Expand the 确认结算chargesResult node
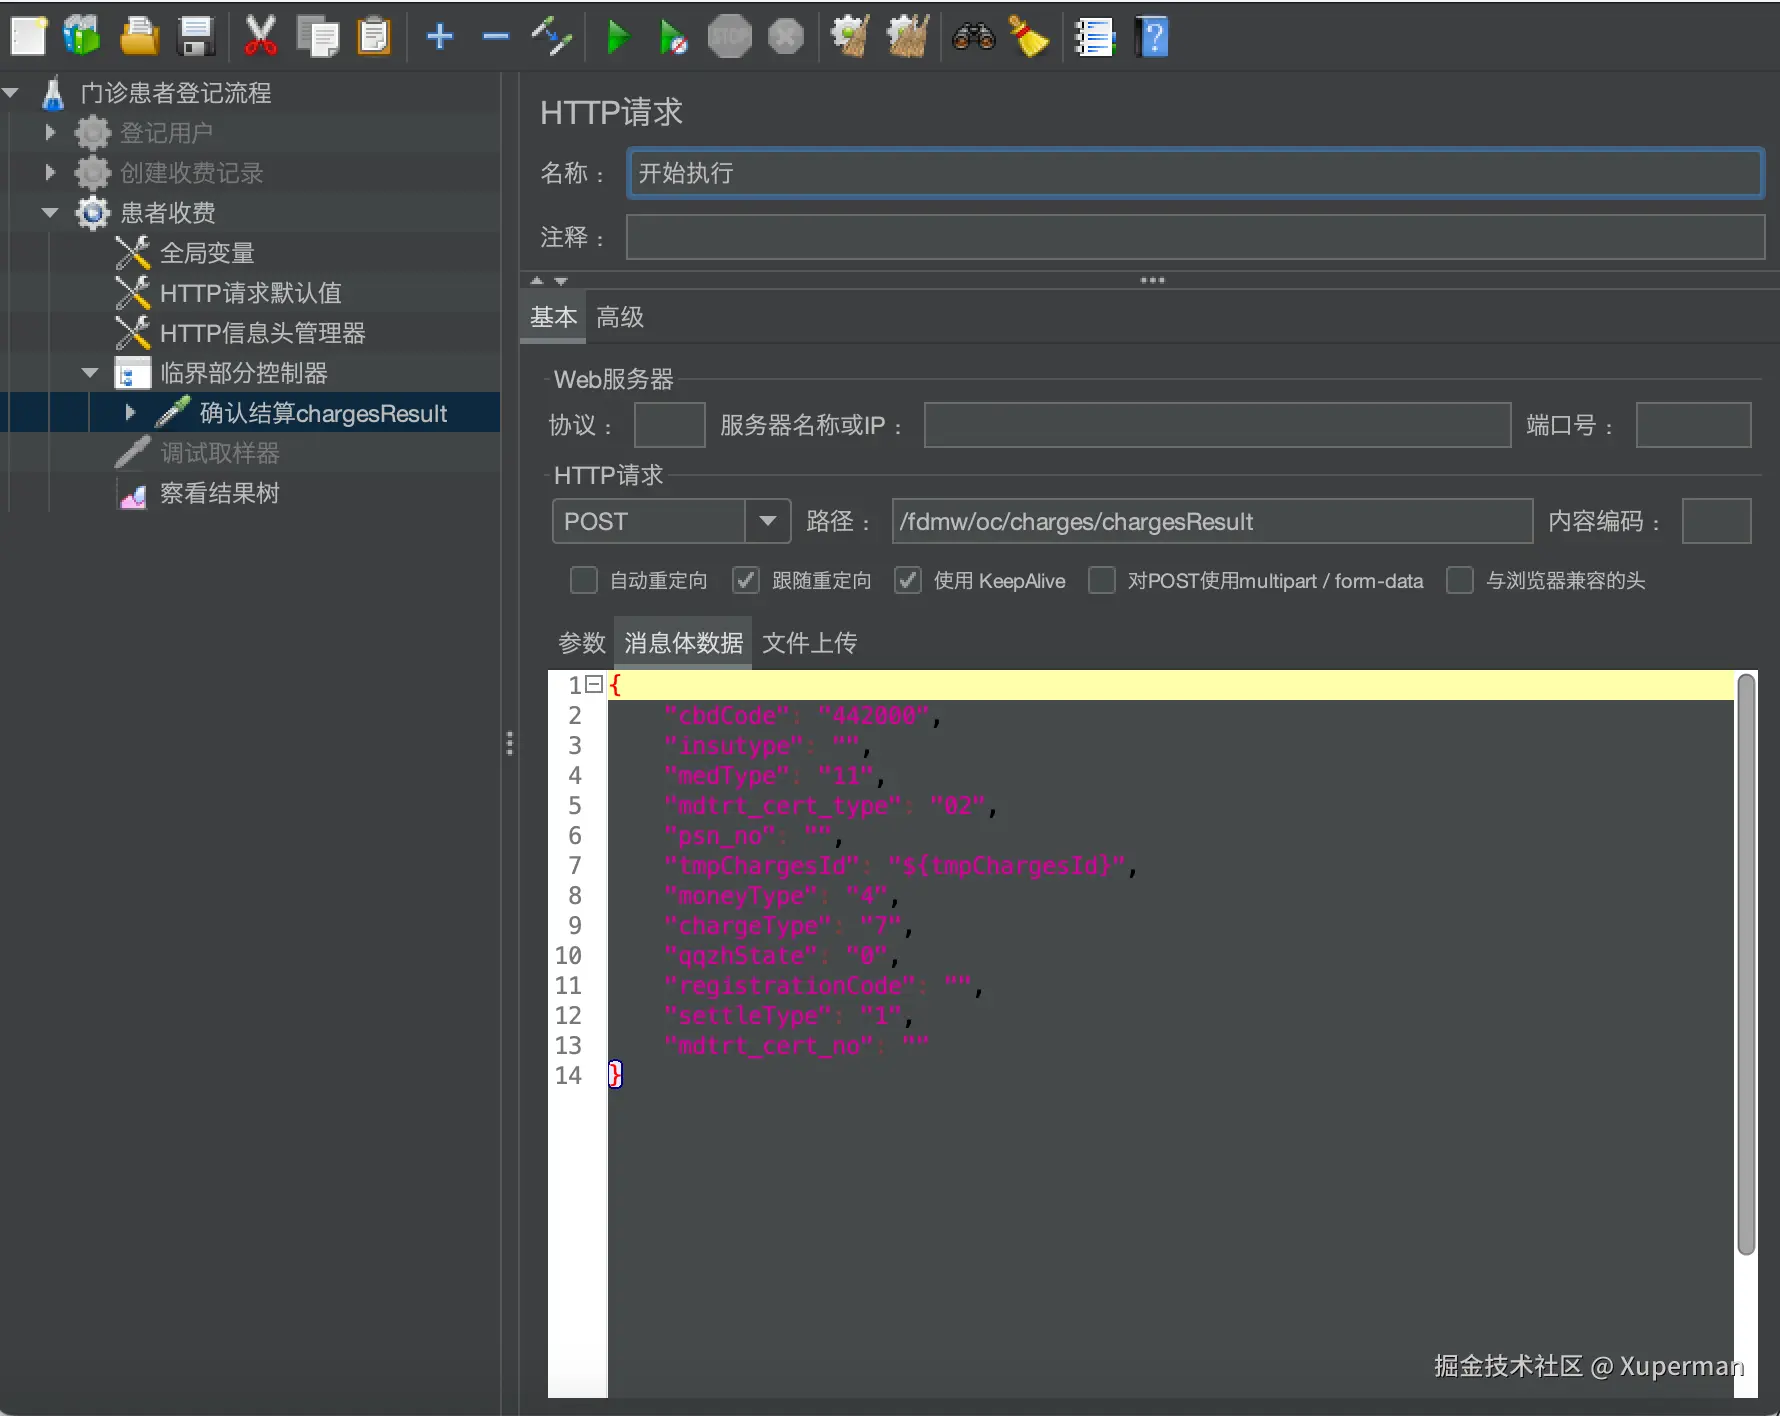Viewport: 1780px width, 1416px height. coord(130,412)
